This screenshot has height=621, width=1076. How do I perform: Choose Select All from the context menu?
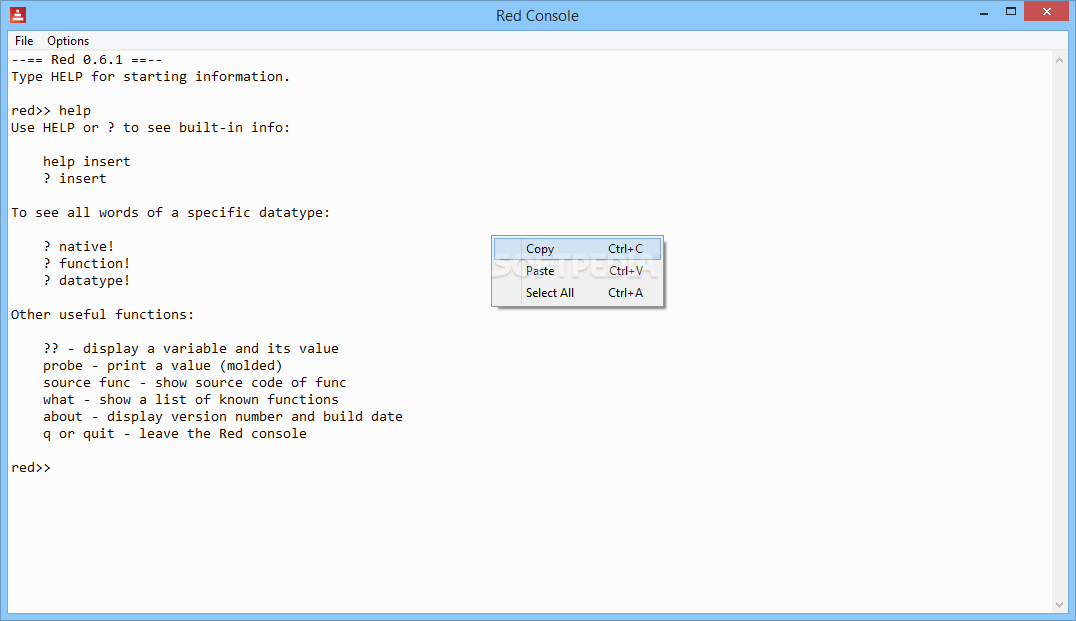[x=577, y=292]
